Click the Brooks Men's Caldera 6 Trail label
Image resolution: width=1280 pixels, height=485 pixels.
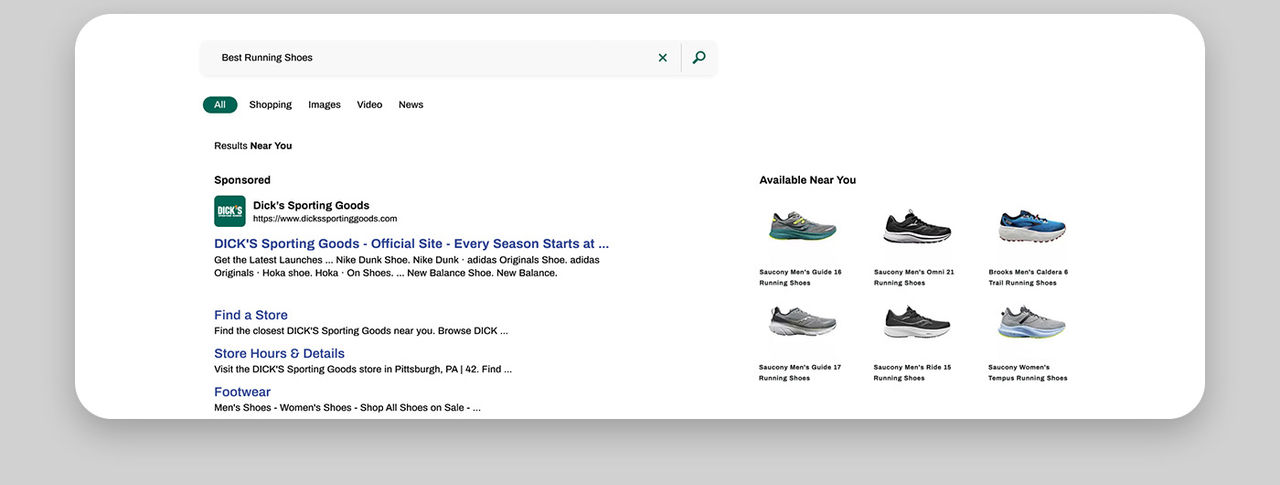tap(1028, 277)
